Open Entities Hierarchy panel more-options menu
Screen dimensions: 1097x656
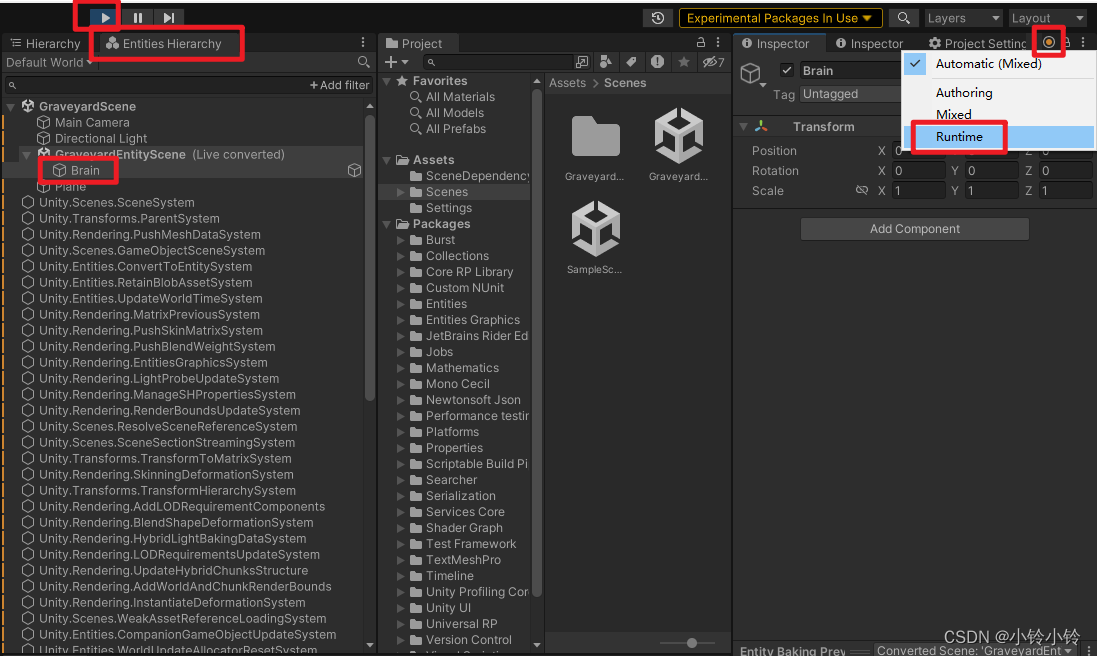362,43
